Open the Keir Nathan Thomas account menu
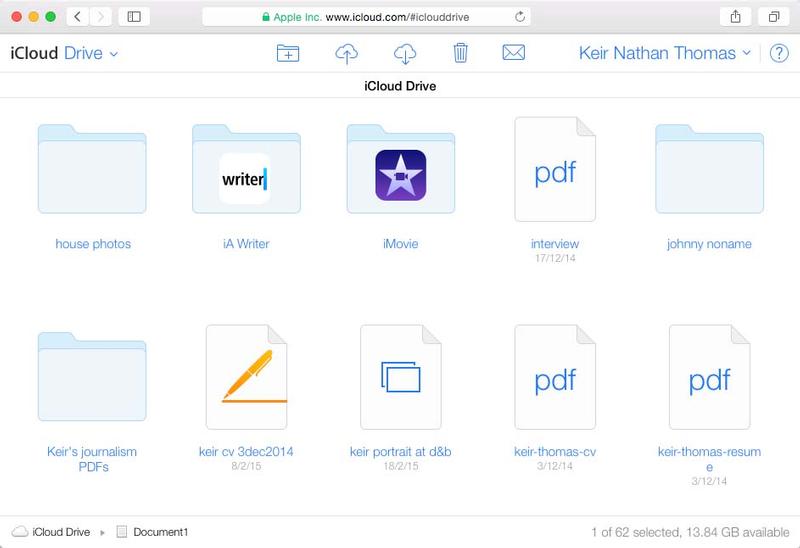 click(665, 53)
